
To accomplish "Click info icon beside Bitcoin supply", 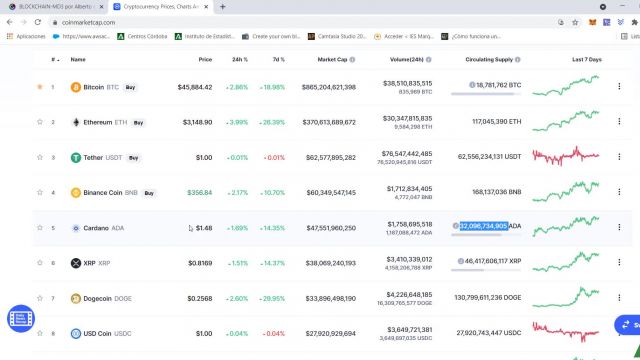I will tap(472, 85).
